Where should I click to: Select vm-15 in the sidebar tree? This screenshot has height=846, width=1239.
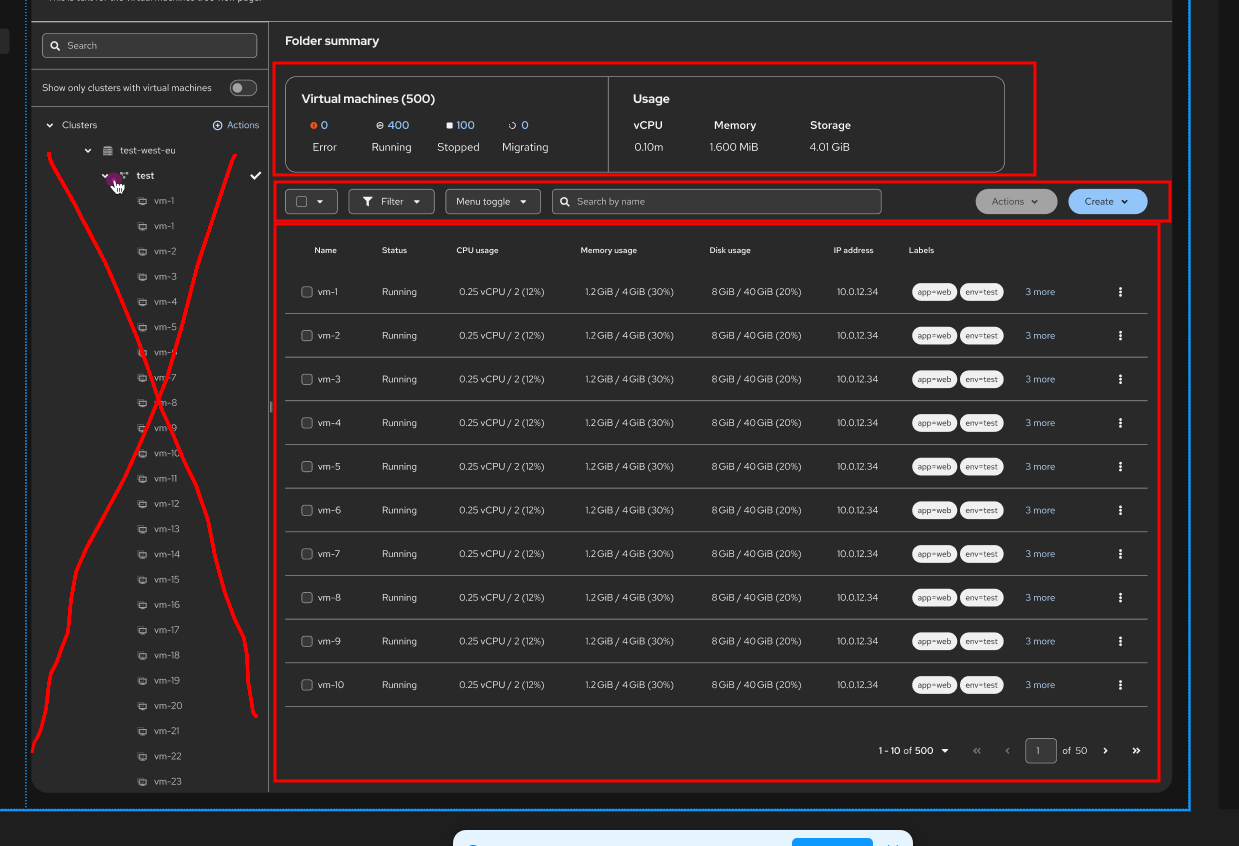167,580
